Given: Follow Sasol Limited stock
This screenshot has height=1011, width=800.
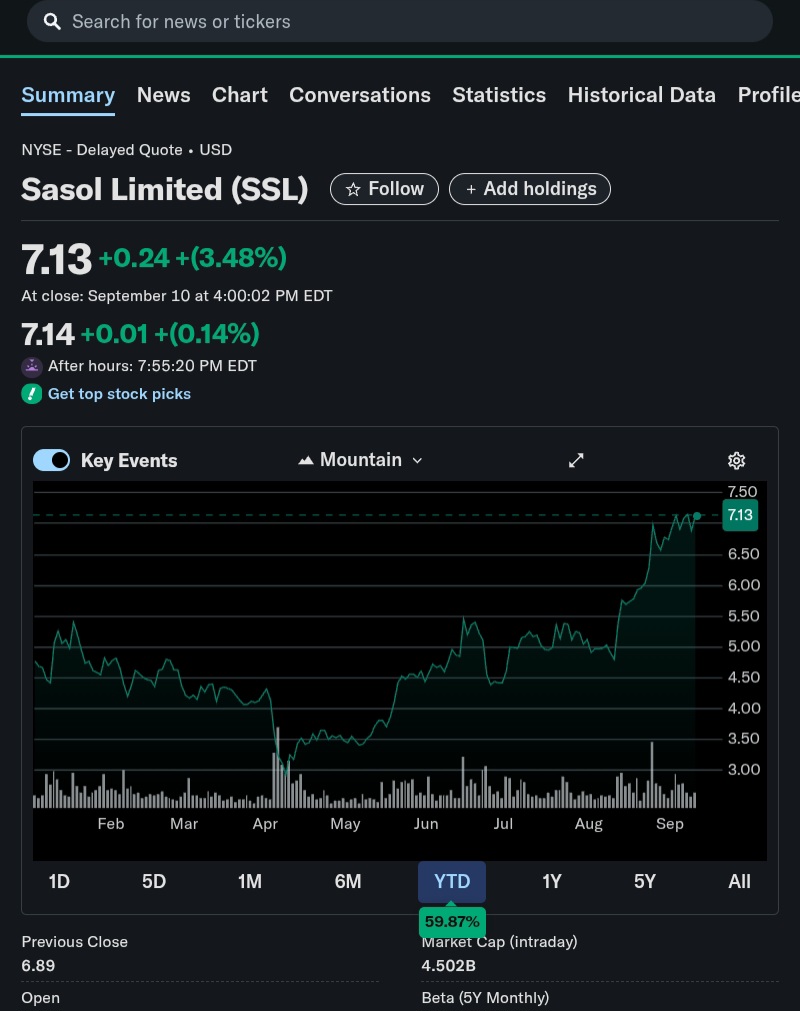Looking at the screenshot, I should click(384, 189).
